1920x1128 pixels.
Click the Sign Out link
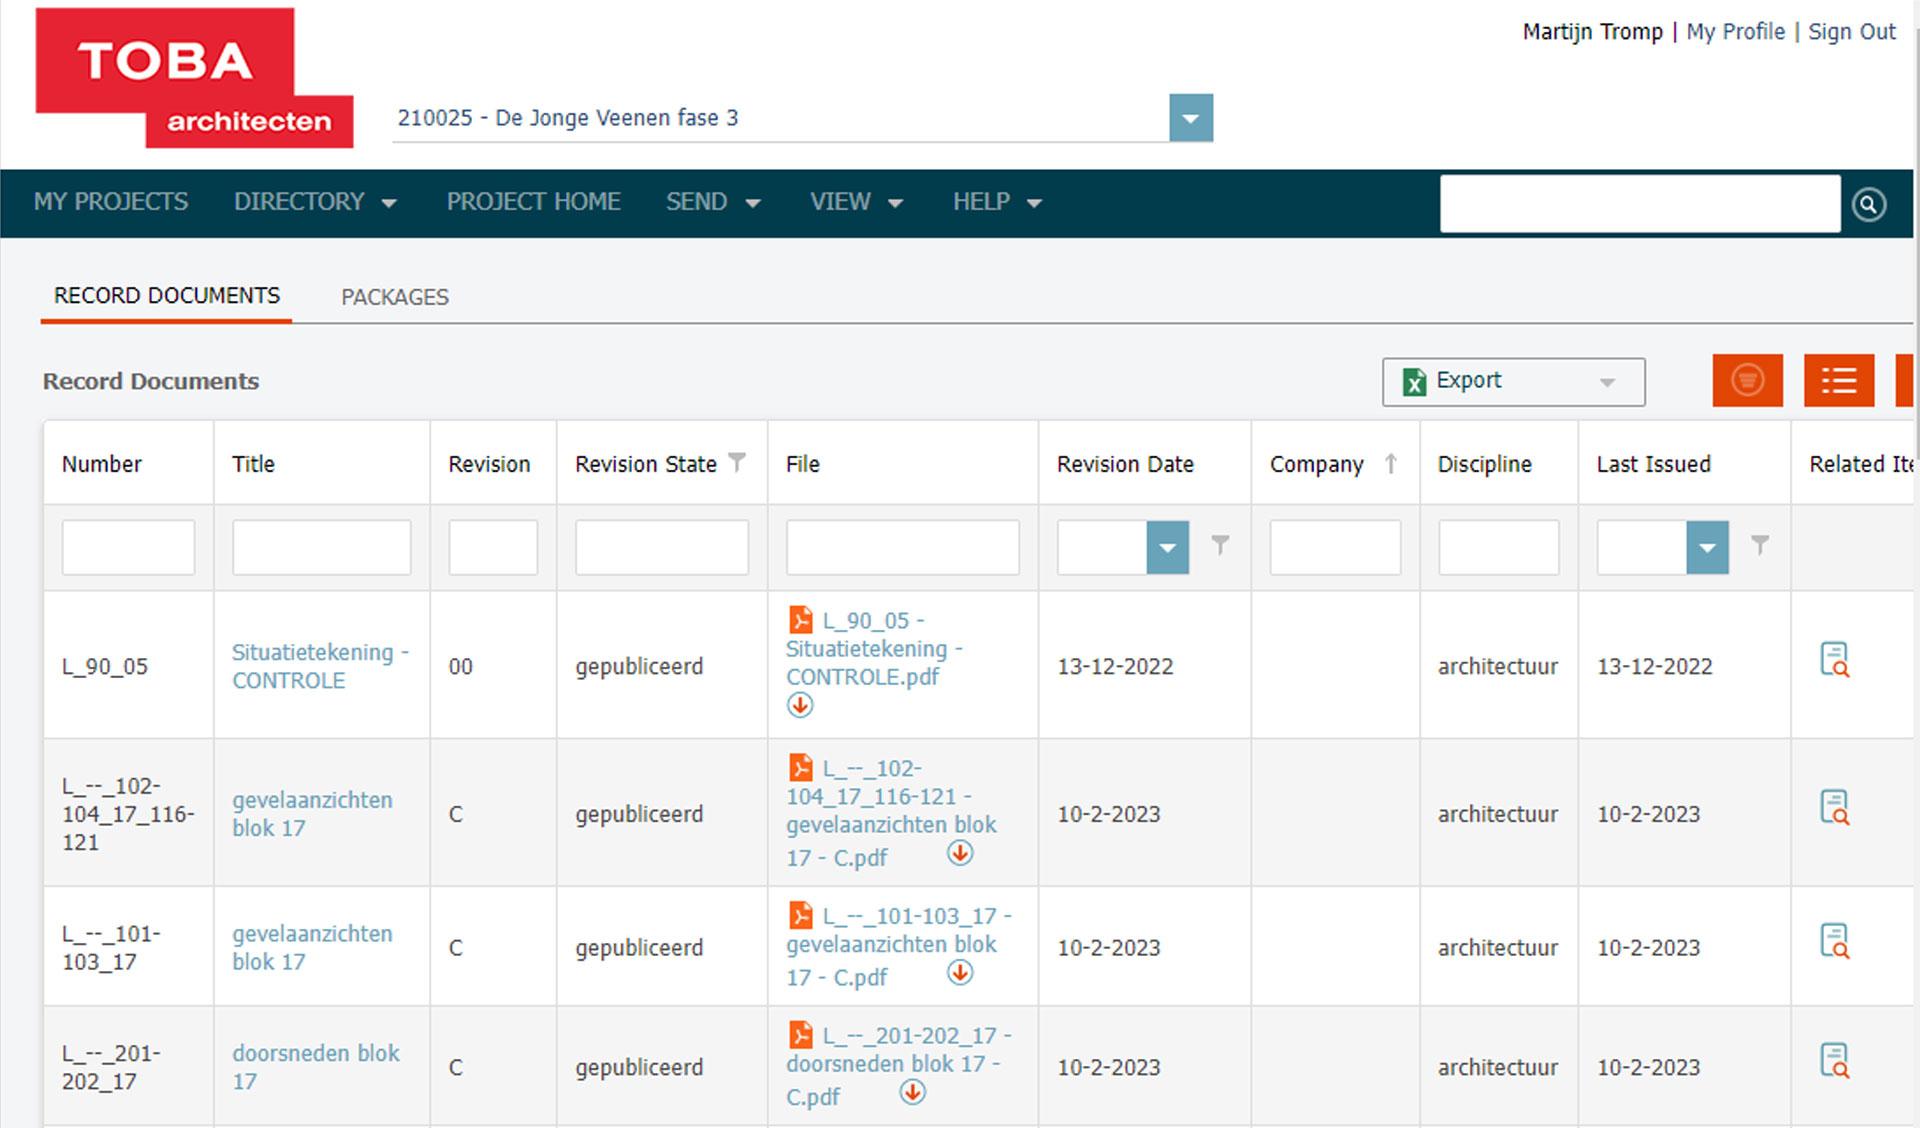[1851, 32]
